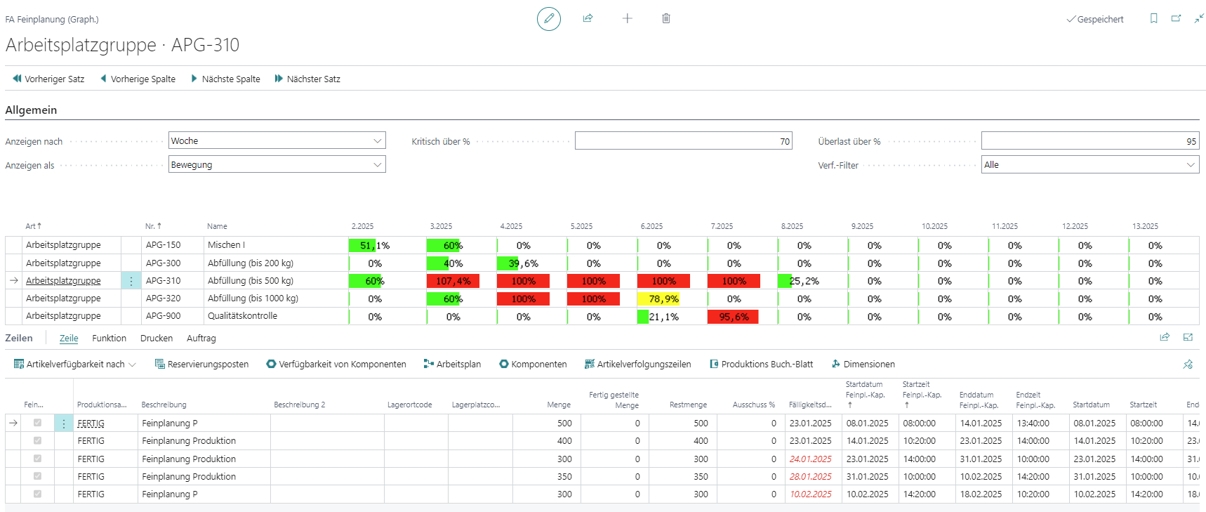This screenshot has width=1206, height=512.
Task: Click Nächste Spalte button
Action: coord(225,79)
